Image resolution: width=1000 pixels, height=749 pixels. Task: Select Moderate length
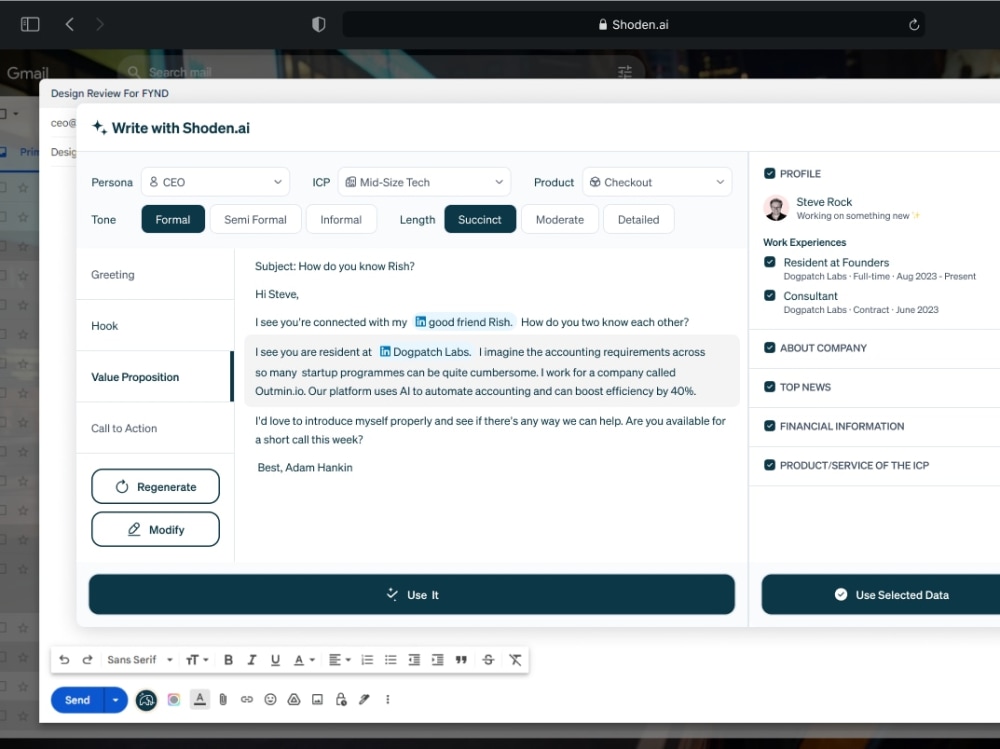pos(560,219)
